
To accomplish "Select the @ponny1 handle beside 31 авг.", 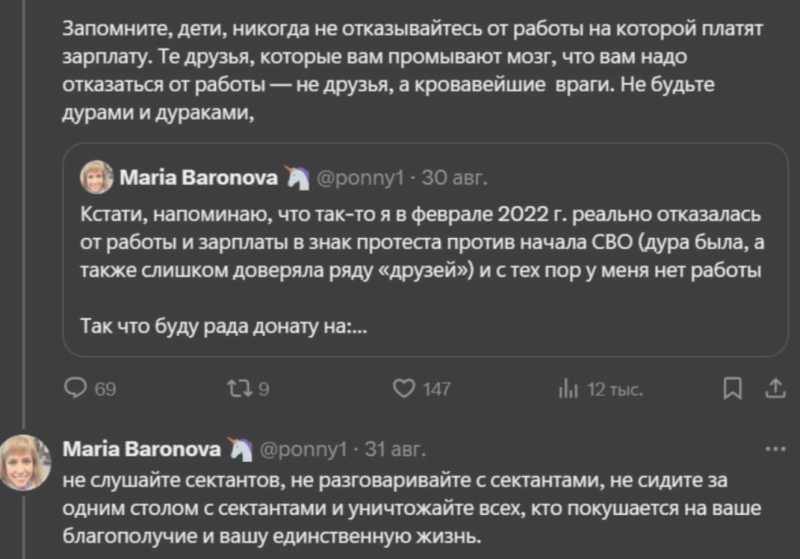I will click(304, 449).
